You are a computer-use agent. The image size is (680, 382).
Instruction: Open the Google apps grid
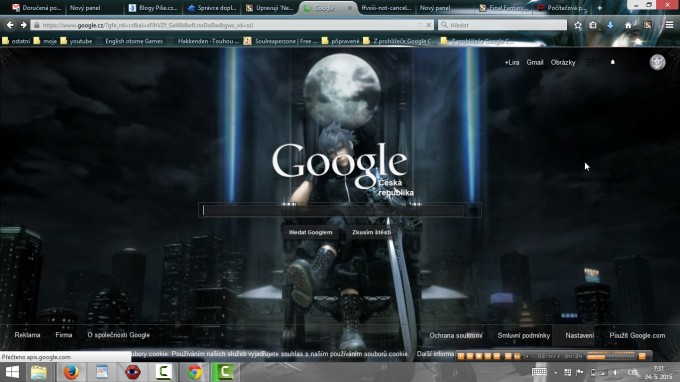pos(590,62)
